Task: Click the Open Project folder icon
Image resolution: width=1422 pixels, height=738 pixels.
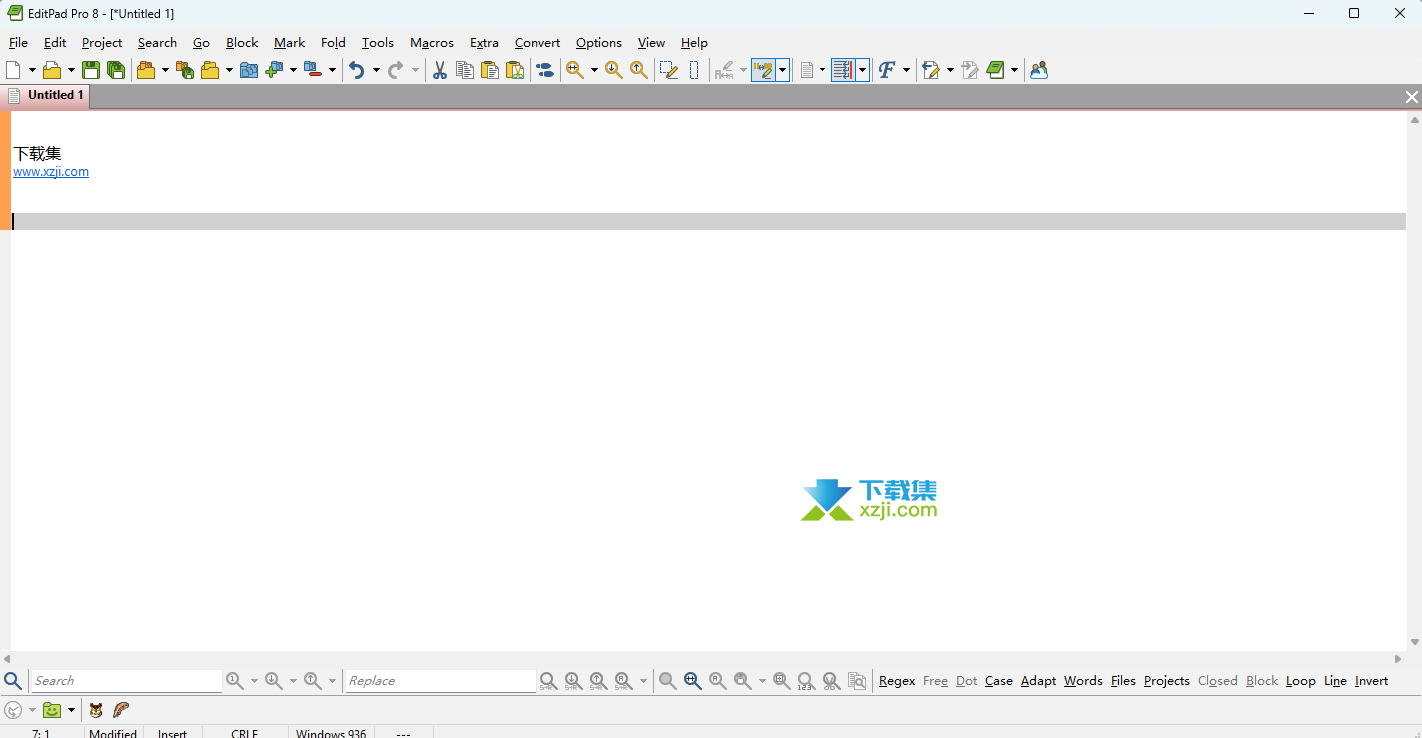Action: coord(146,70)
